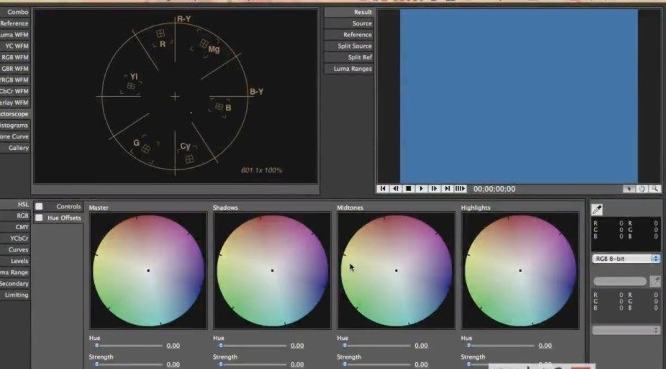The image size is (666, 369).
Task: Open the empty dropdown below the RGB readout
Action: point(626,330)
